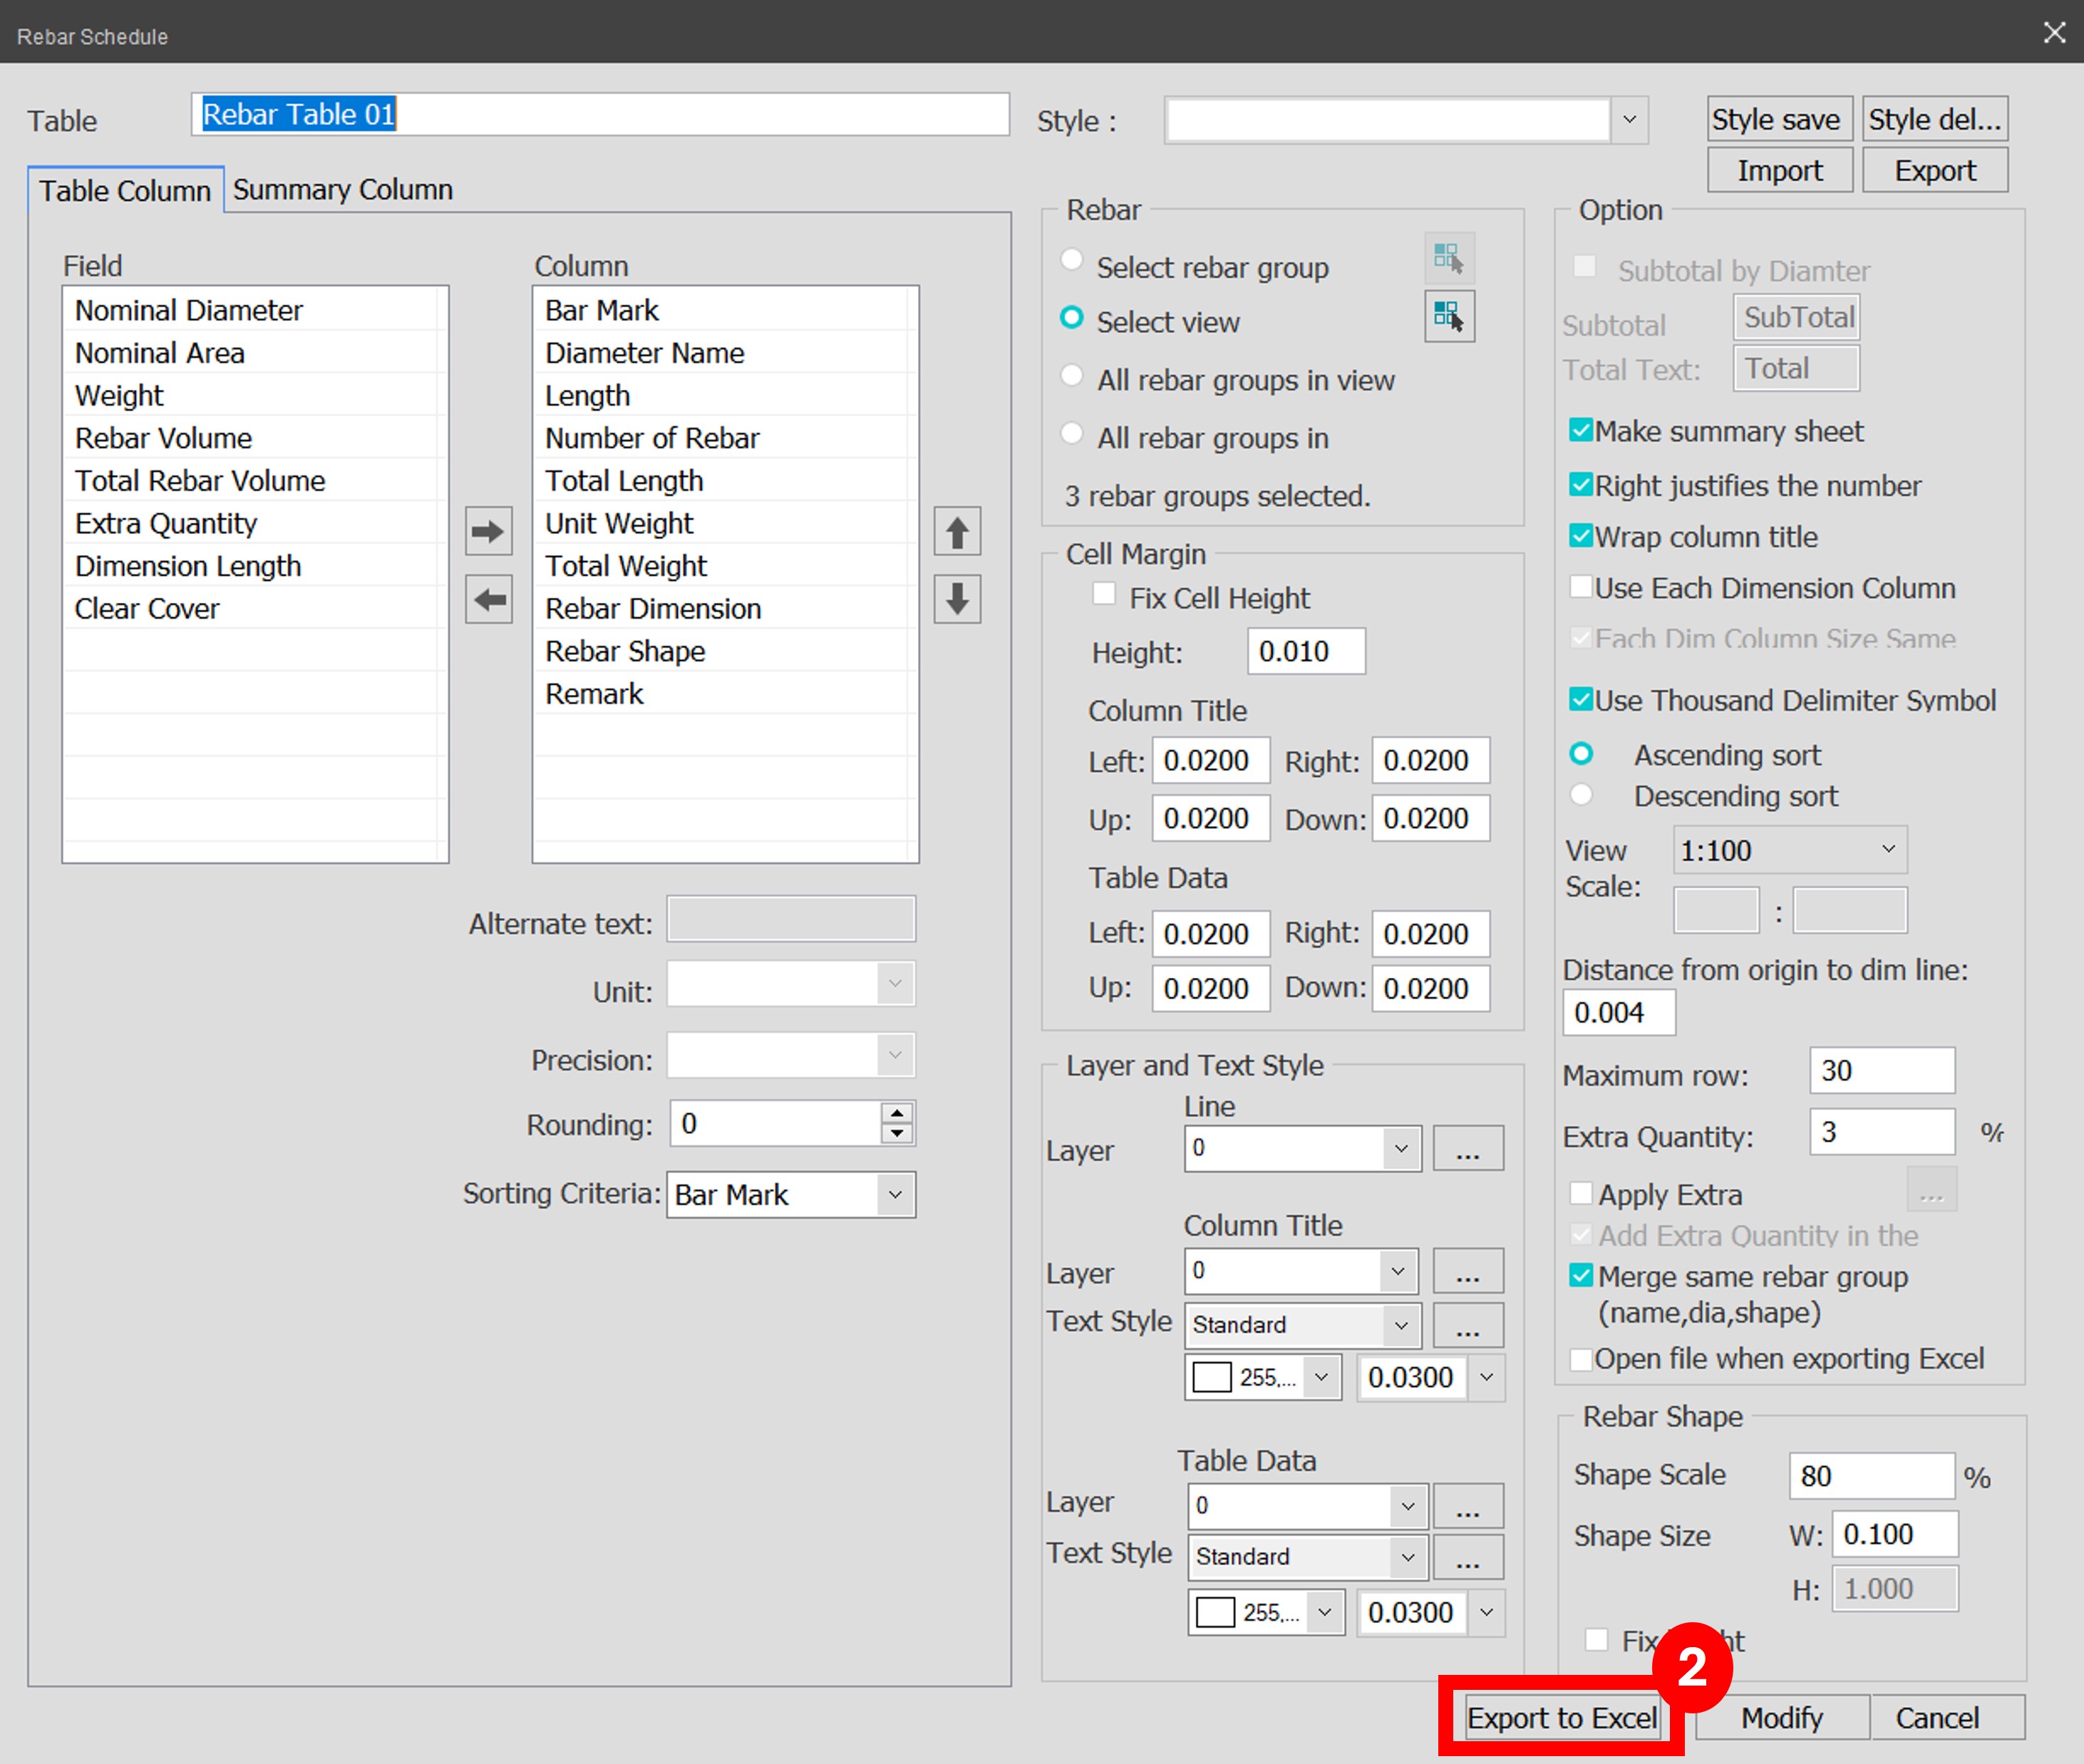Click the picker icon beside Select rebar group
Screen dimensions: 2084x1764
click(1448, 257)
